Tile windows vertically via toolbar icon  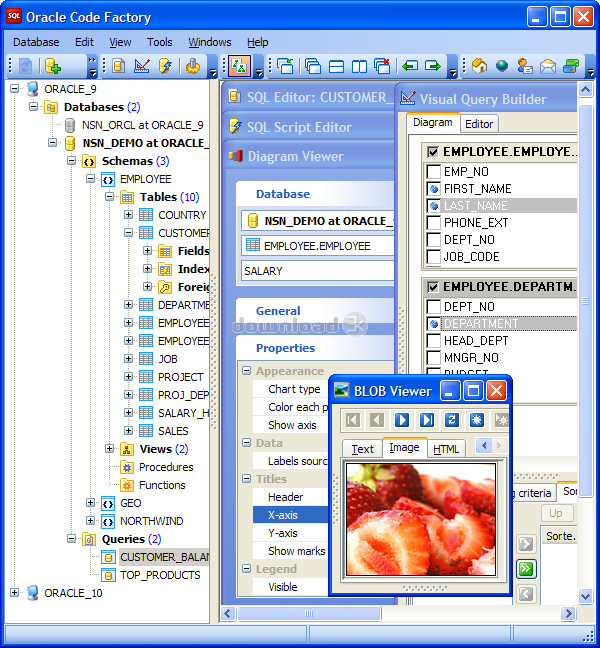coord(359,66)
